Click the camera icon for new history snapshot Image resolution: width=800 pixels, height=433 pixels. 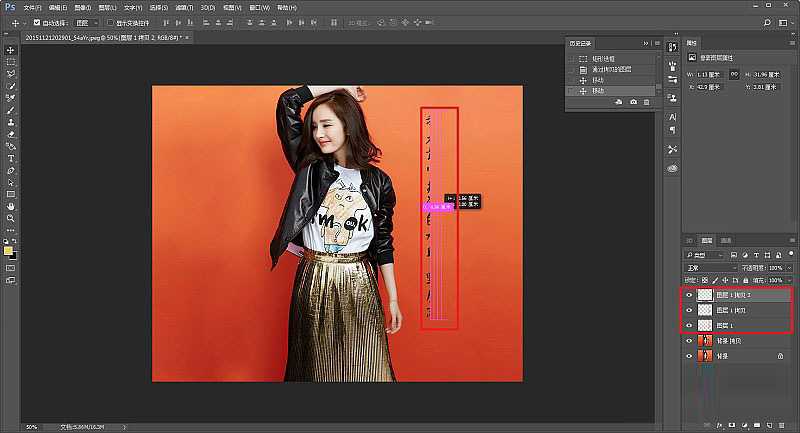(633, 102)
